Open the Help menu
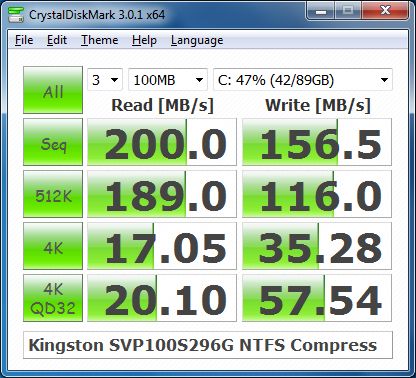 [x=144, y=40]
